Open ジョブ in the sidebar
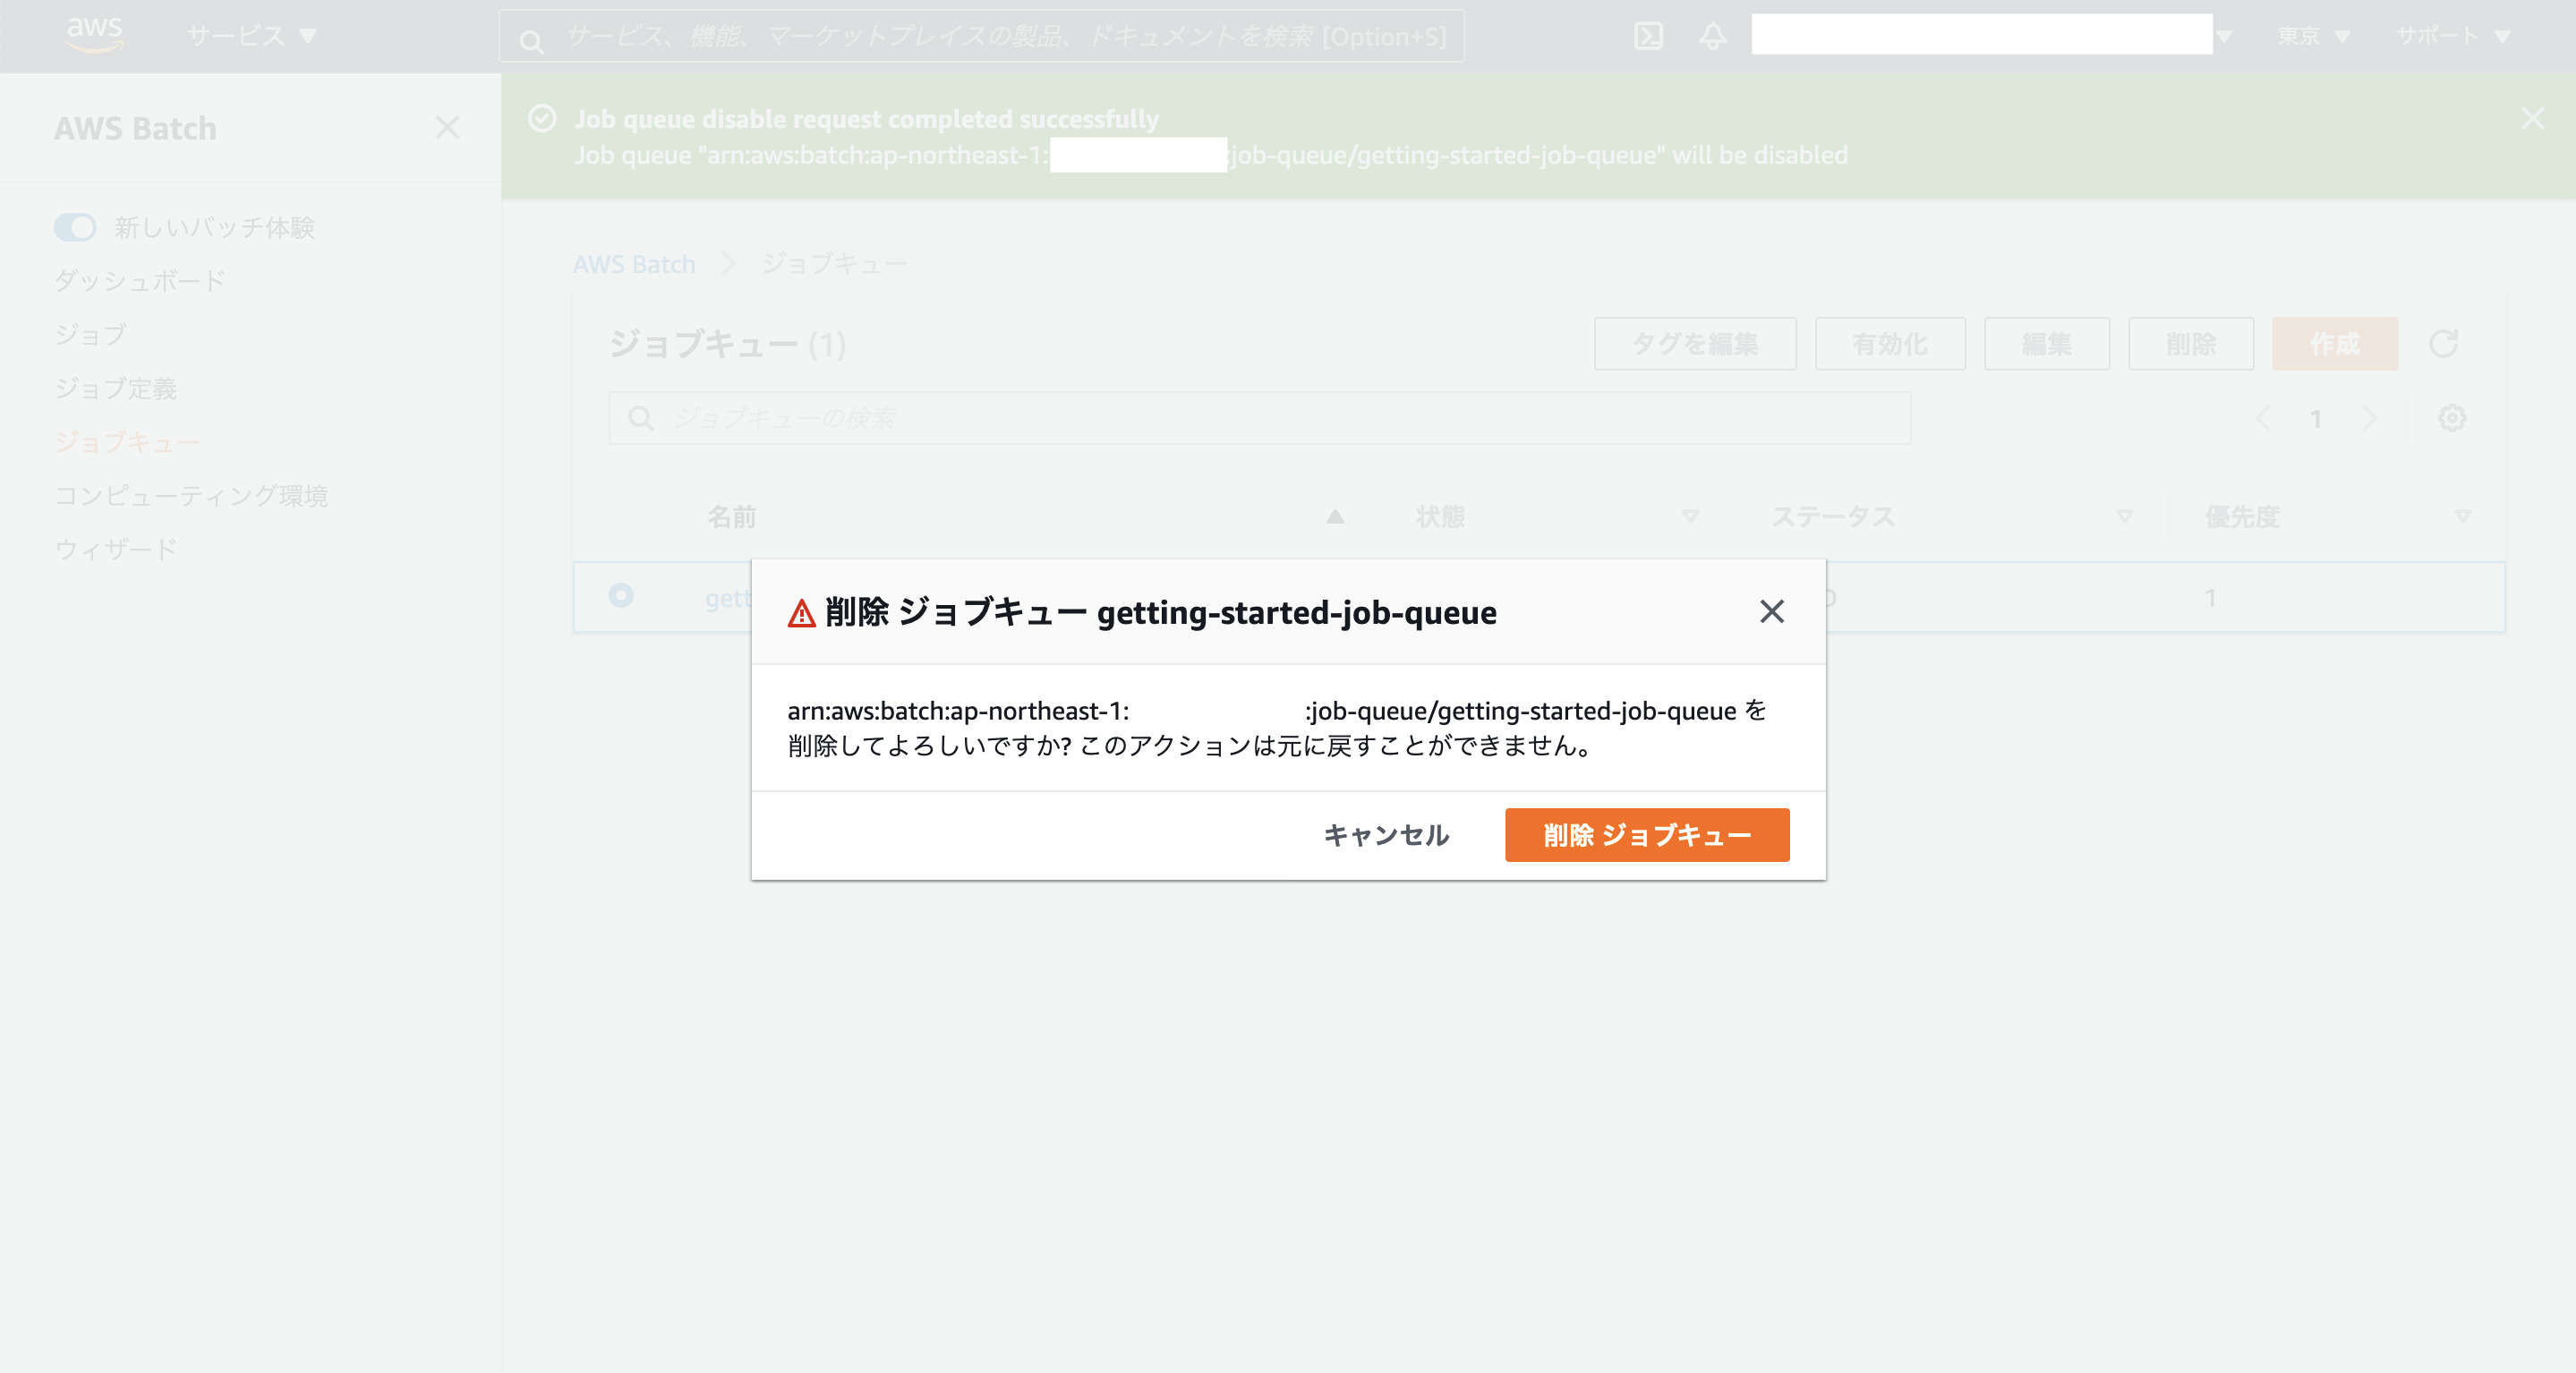This screenshot has height=1373, width=2576. pyautogui.click(x=91, y=335)
